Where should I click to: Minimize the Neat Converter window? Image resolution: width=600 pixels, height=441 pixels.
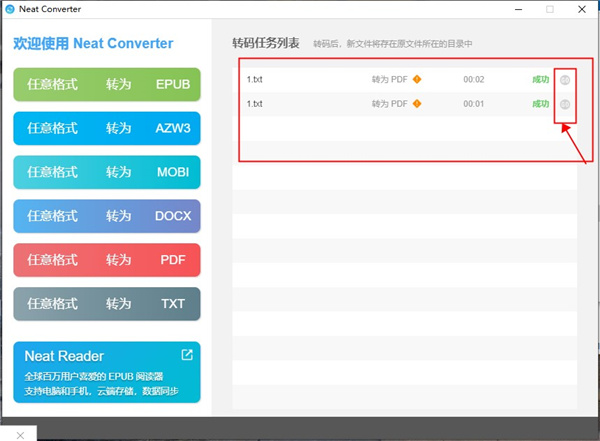pos(518,9)
